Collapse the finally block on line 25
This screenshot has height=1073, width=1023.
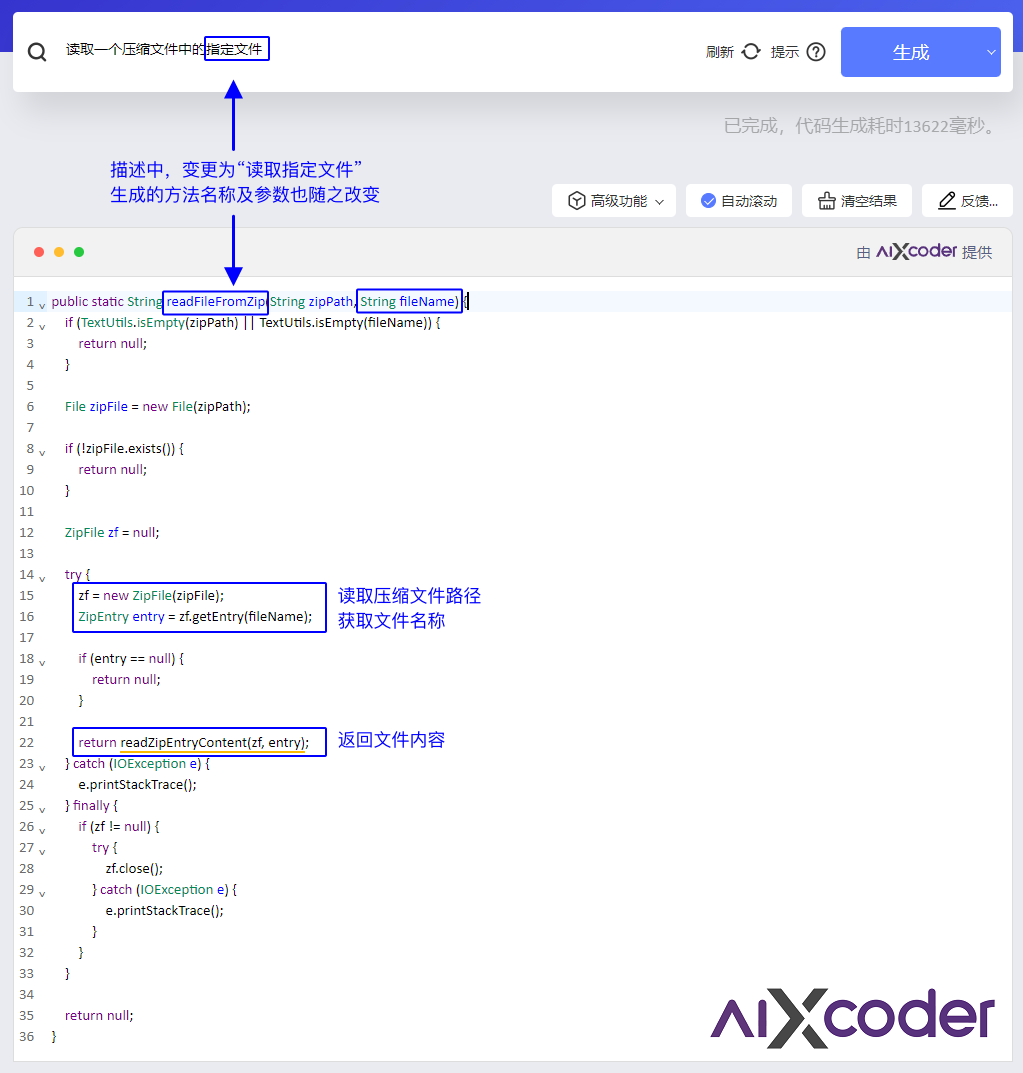[42, 810]
